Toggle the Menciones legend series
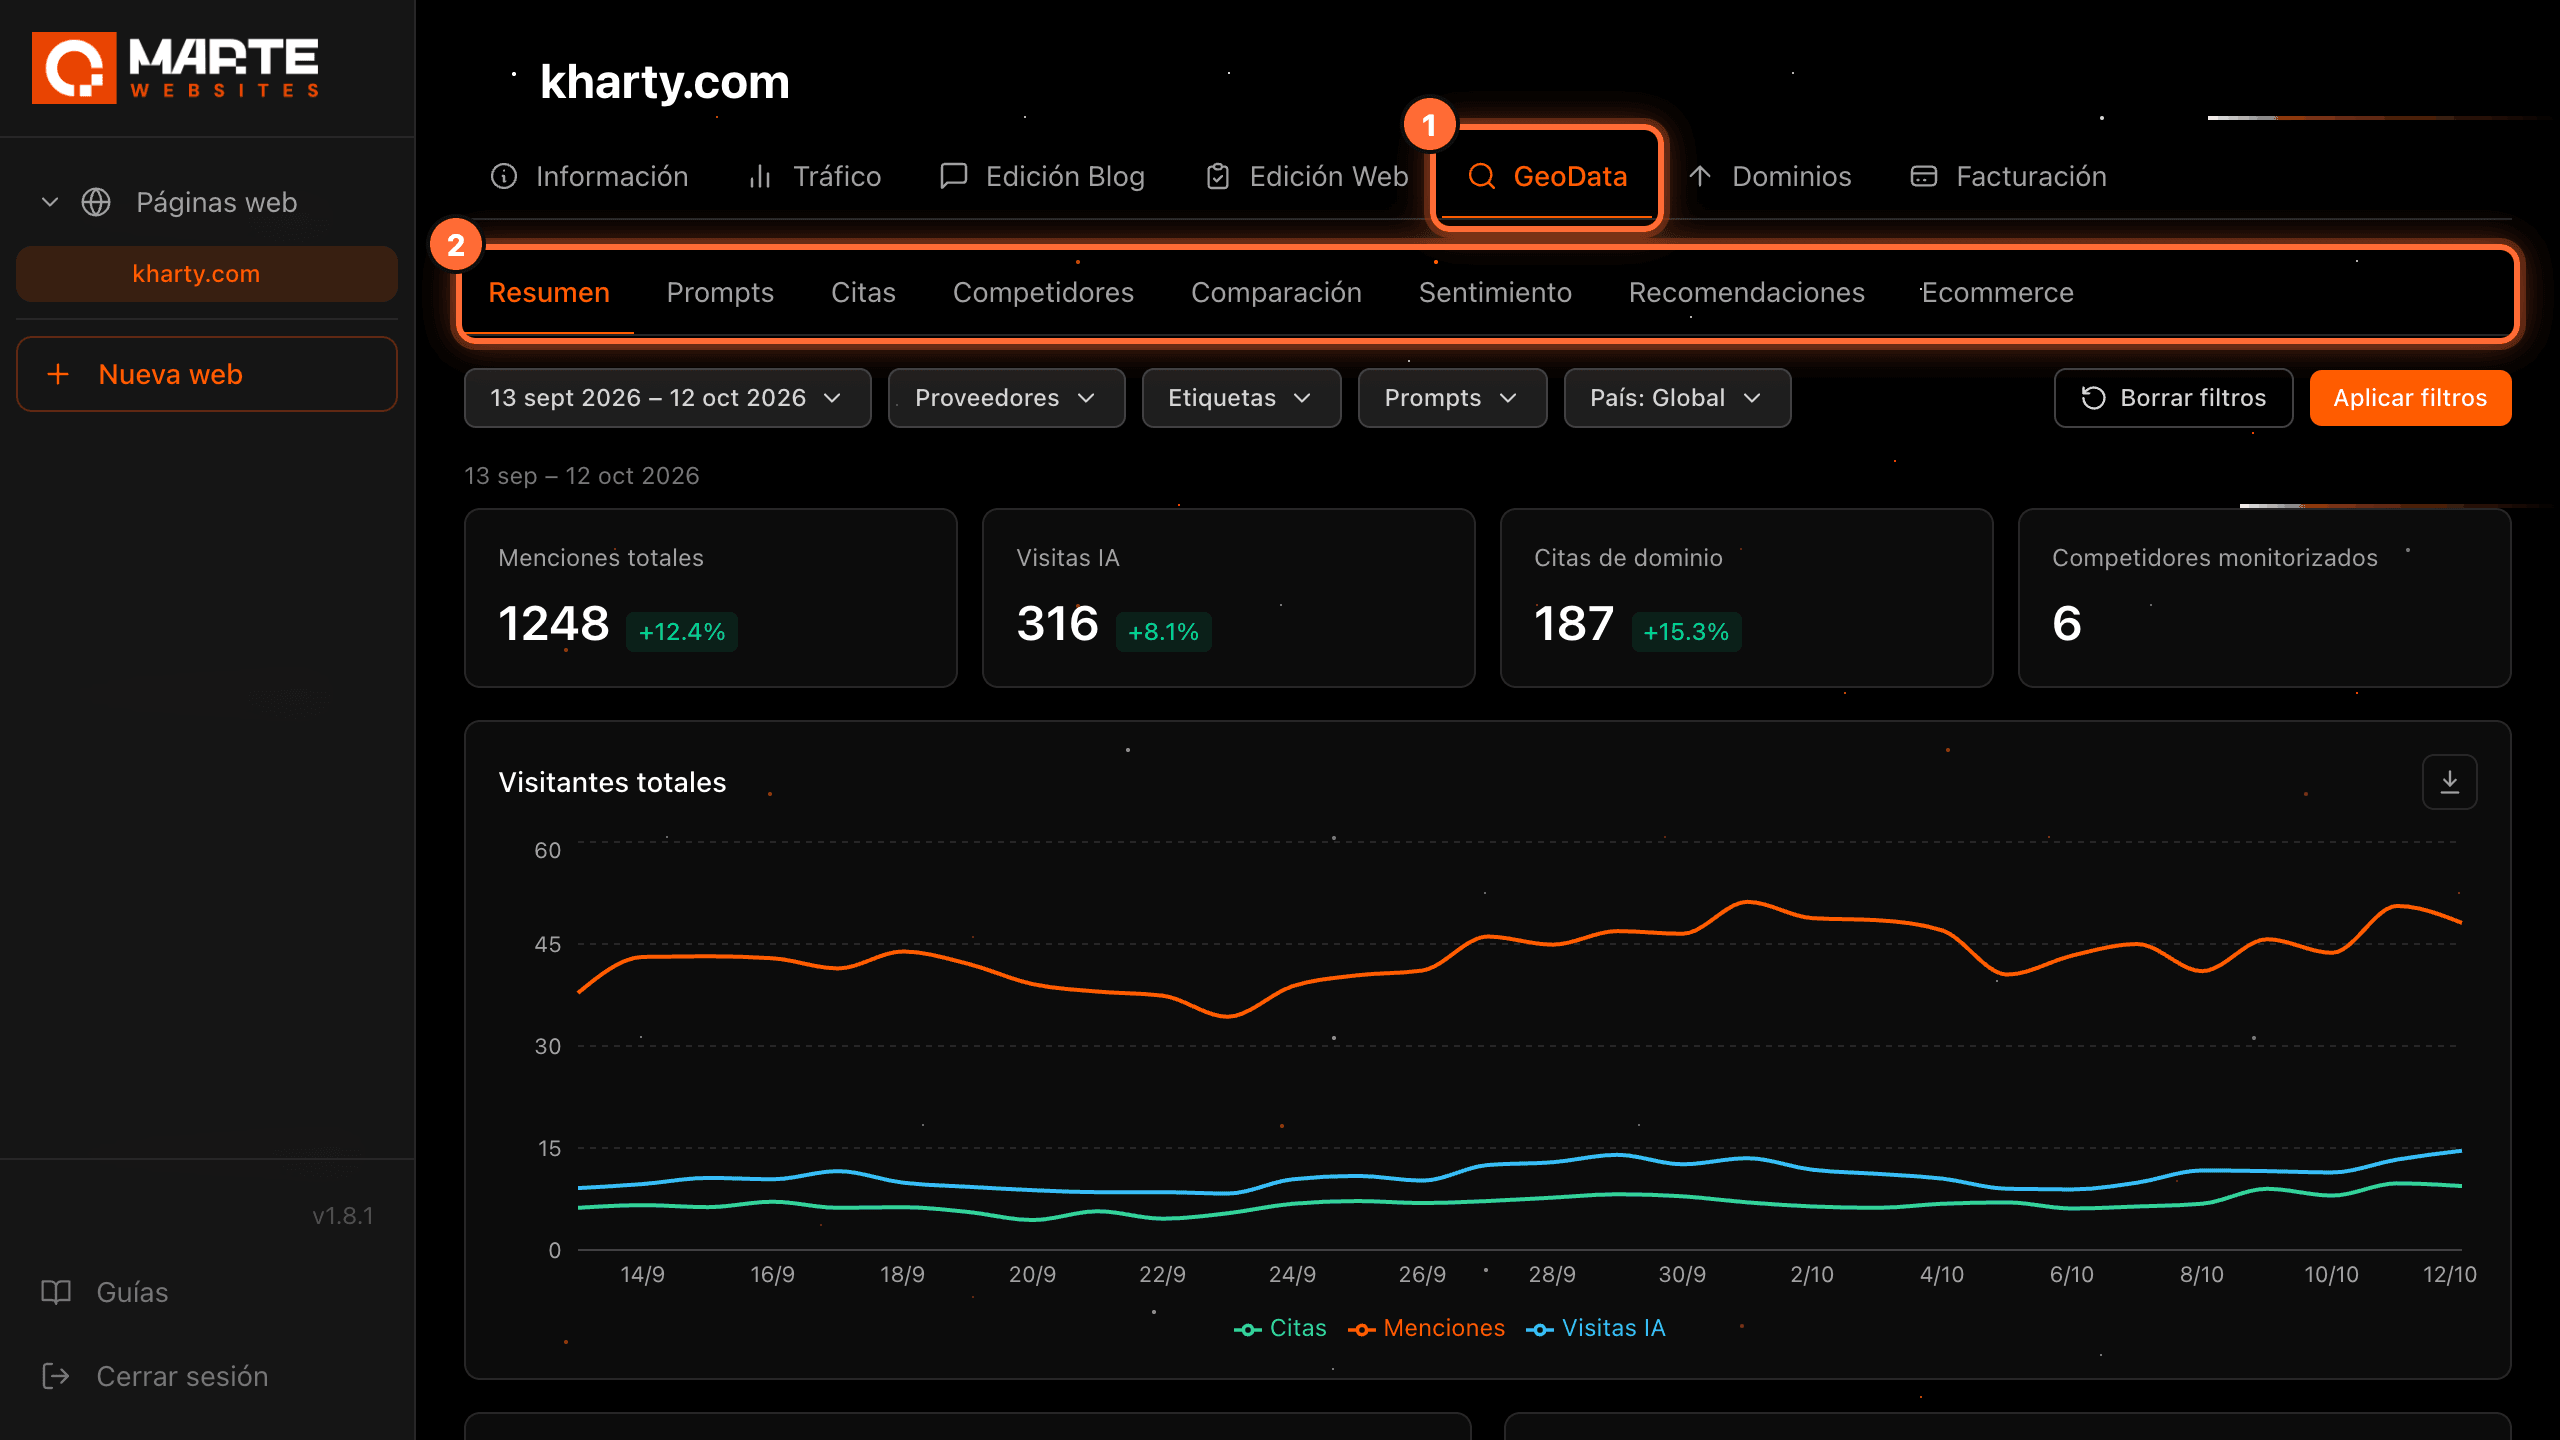 (1426, 1328)
